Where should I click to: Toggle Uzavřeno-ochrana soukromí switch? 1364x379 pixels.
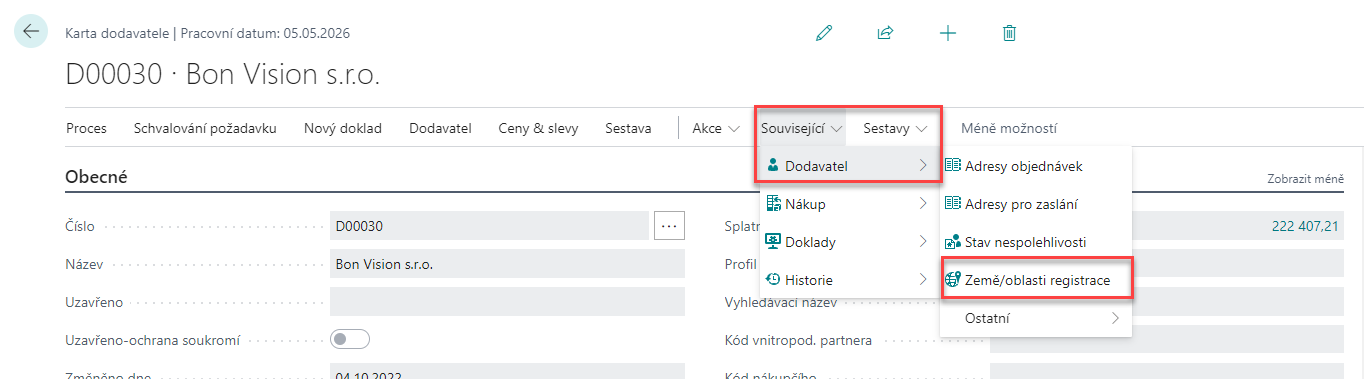[x=350, y=340]
